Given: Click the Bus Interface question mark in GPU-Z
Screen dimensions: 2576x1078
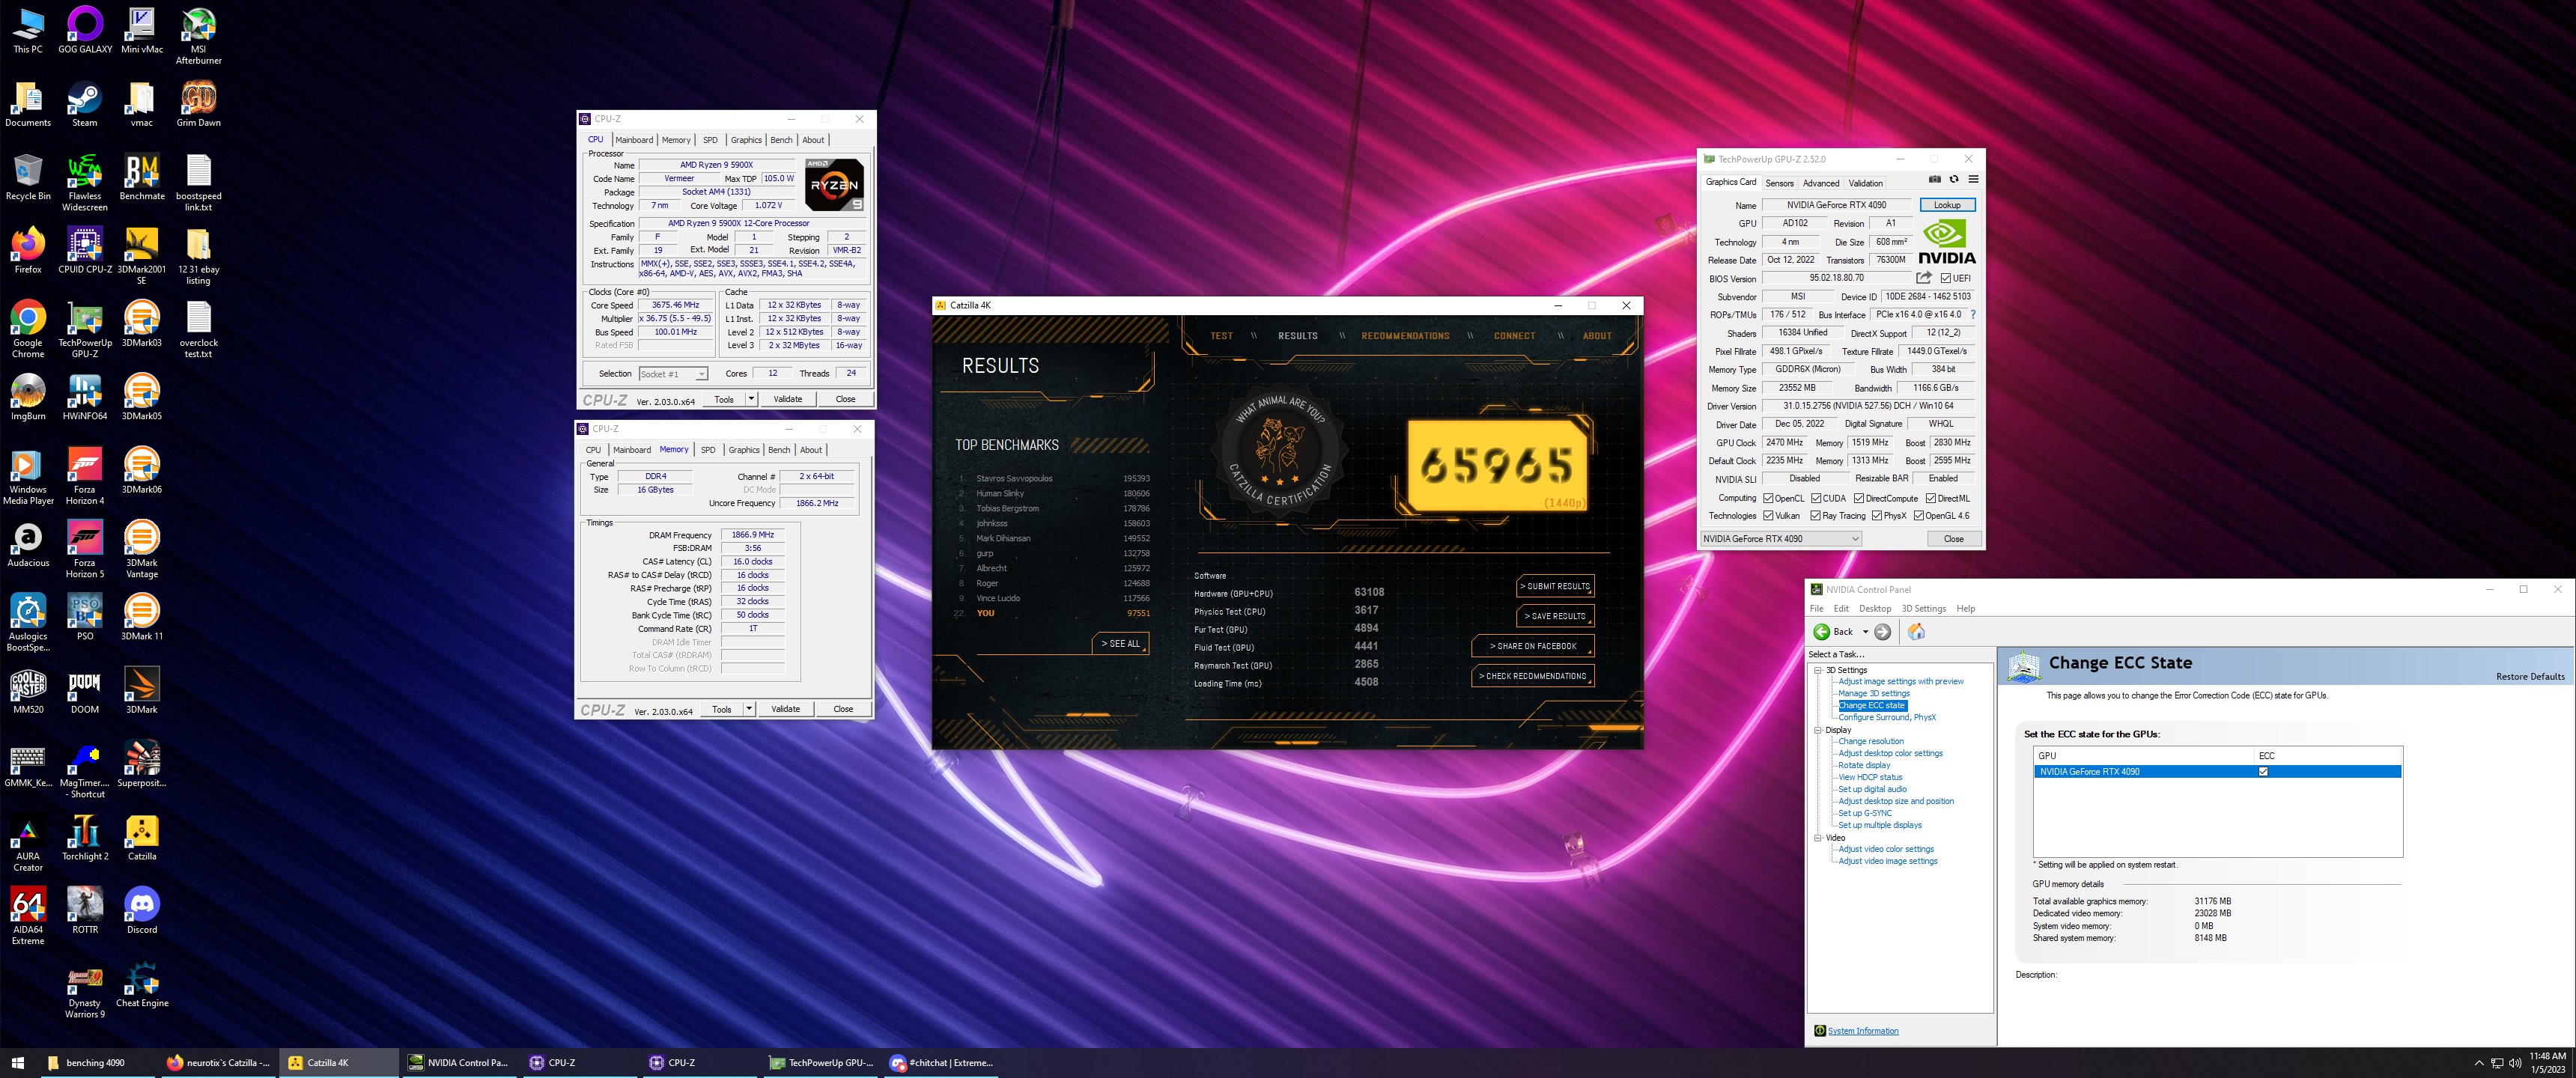Looking at the screenshot, I should 1973,314.
